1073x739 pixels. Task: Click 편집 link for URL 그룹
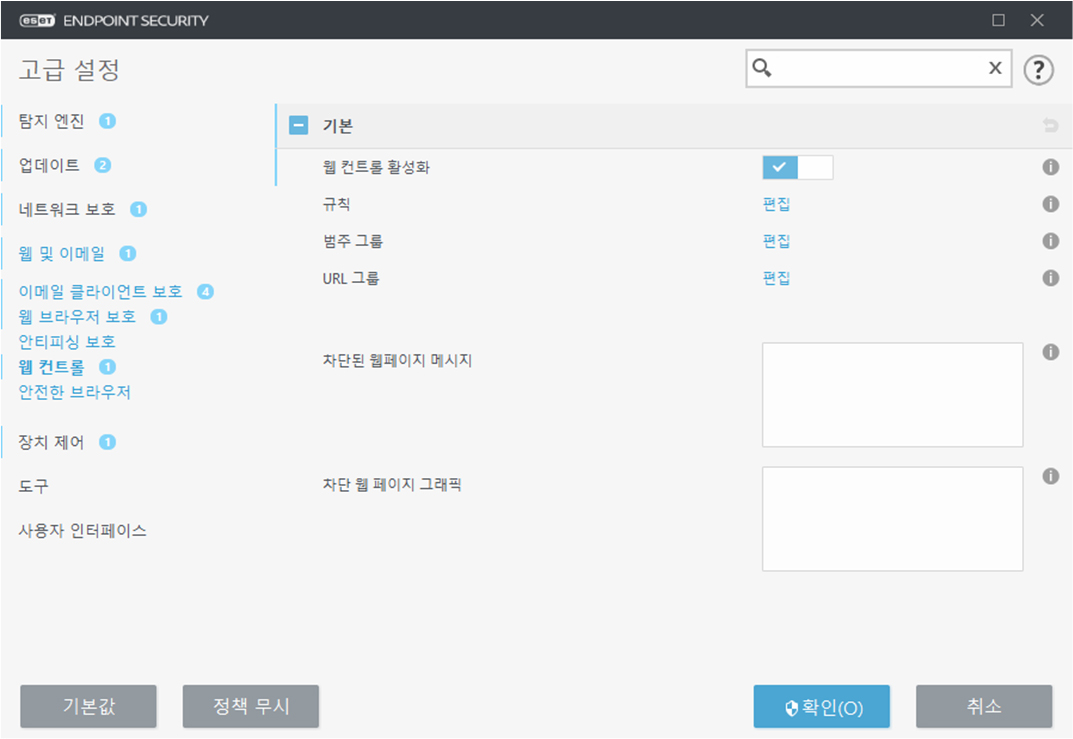[x=776, y=278]
